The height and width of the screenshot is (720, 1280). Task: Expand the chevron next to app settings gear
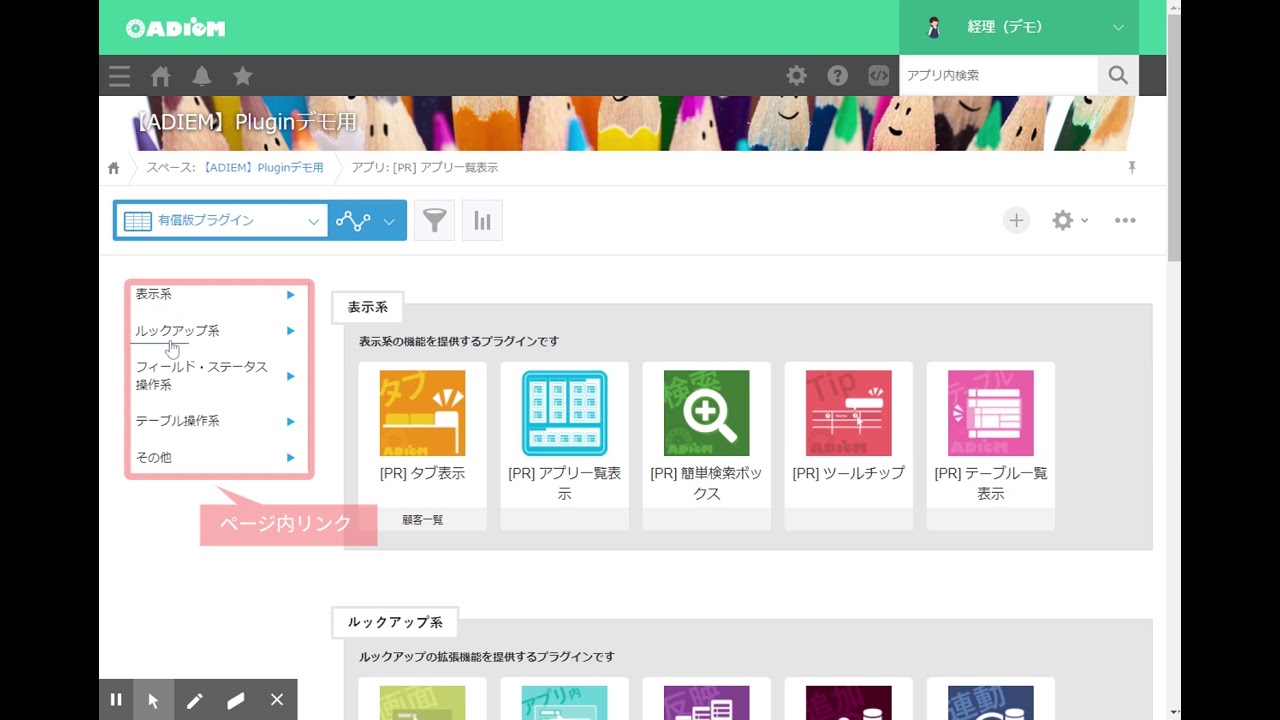pyautogui.click(x=1085, y=221)
